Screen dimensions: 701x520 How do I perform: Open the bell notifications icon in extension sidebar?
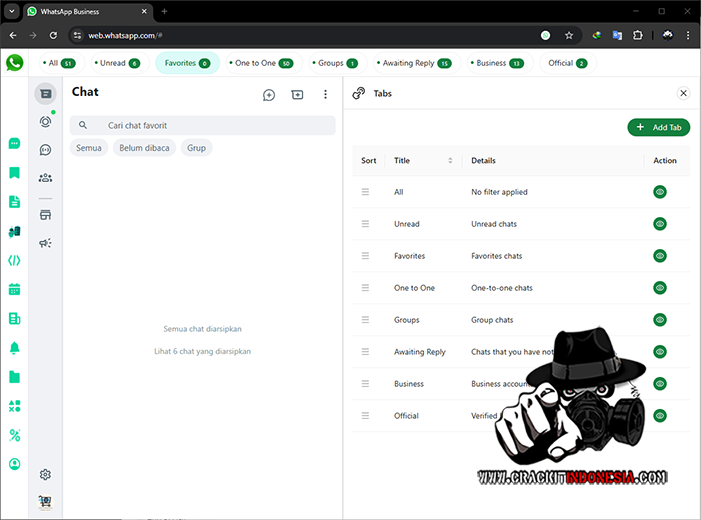point(14,348)
